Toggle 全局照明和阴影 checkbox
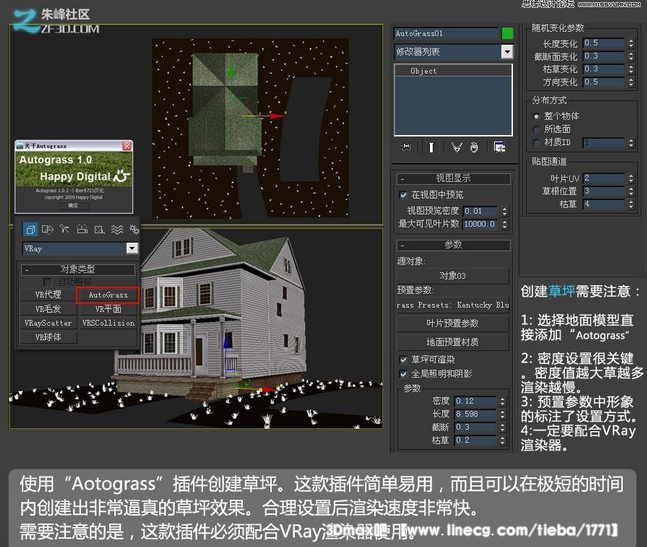 403,374
